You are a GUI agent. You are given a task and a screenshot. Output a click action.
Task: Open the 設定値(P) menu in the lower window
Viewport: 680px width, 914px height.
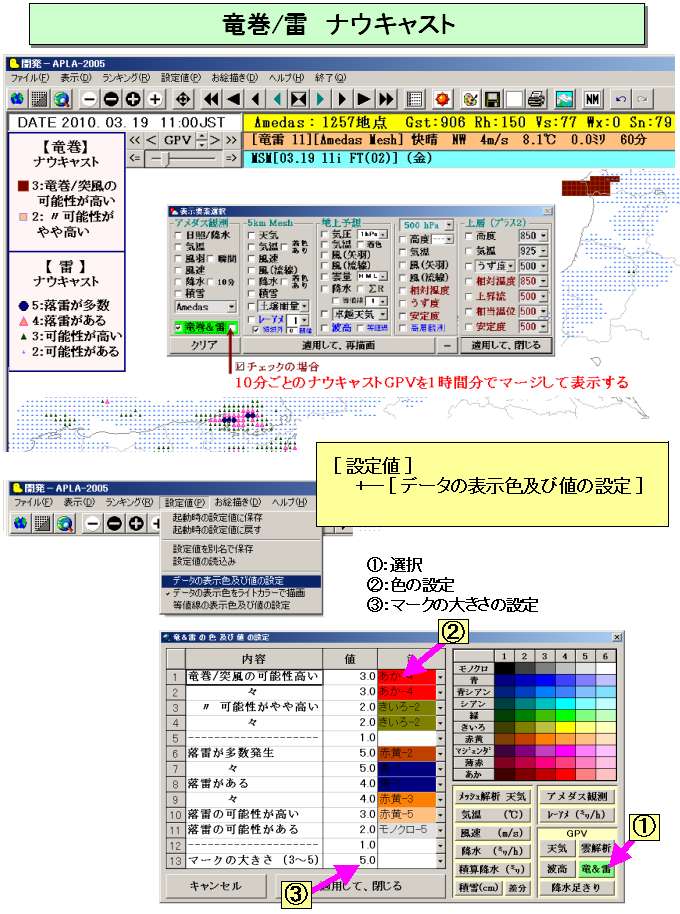(183, 501)
